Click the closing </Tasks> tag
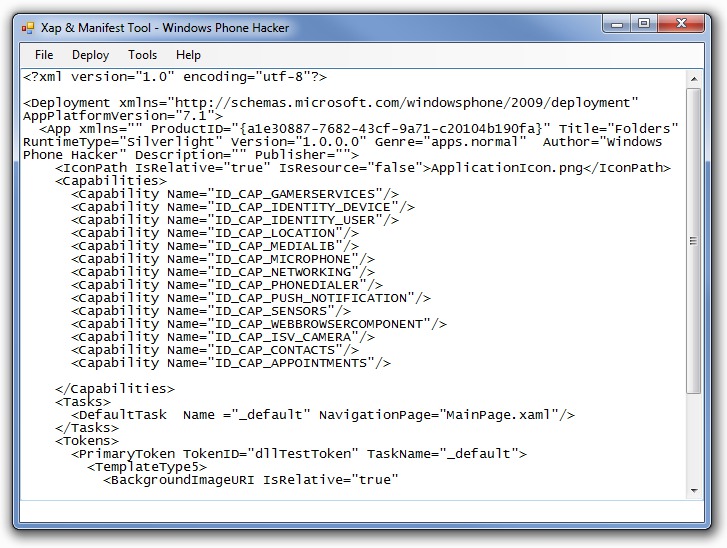 pos(87,427)
